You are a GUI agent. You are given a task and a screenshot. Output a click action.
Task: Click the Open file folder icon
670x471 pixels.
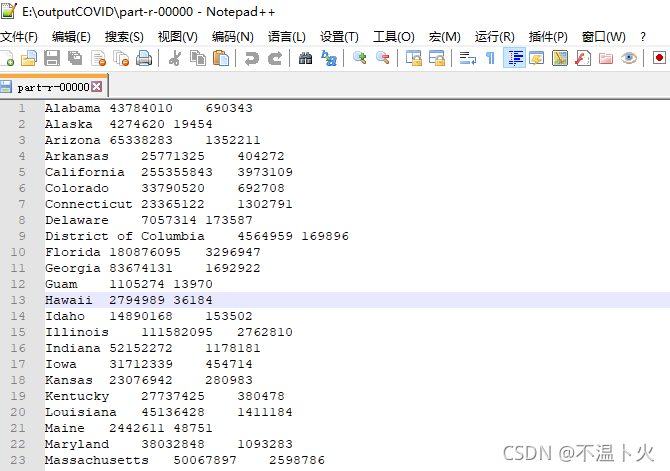(x=29, y=59)
